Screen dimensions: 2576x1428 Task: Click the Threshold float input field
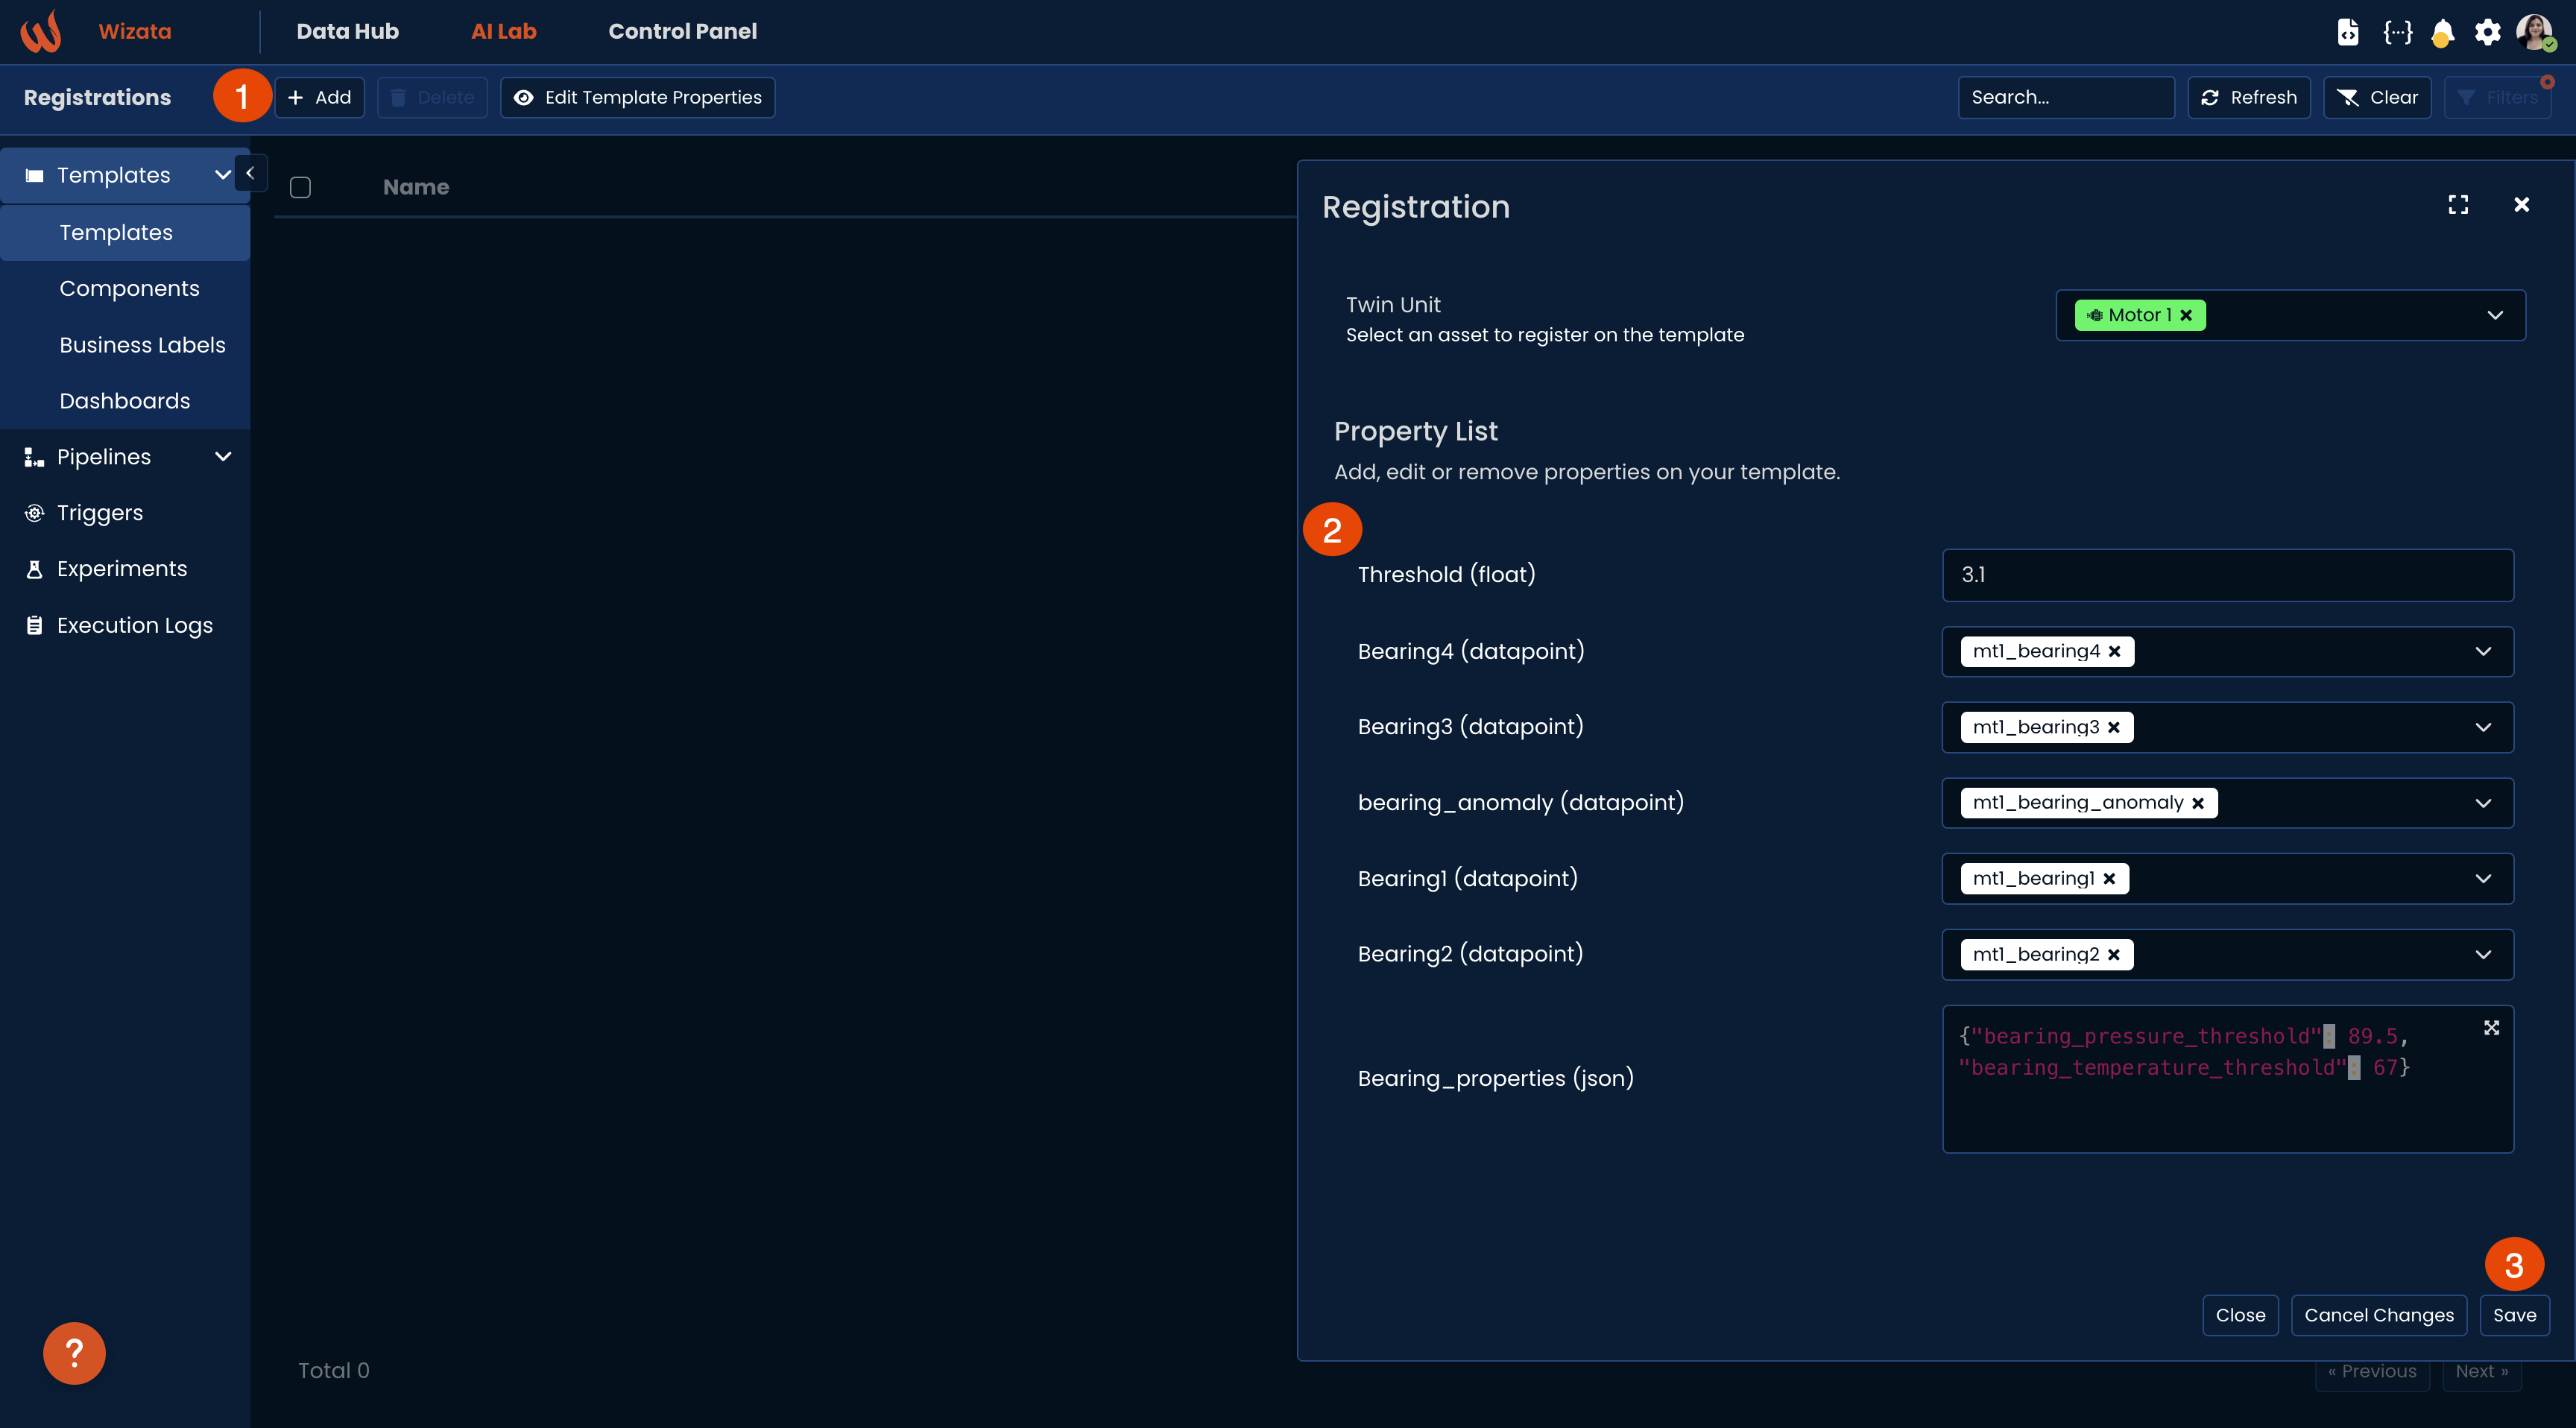[x=2228, y=573]
